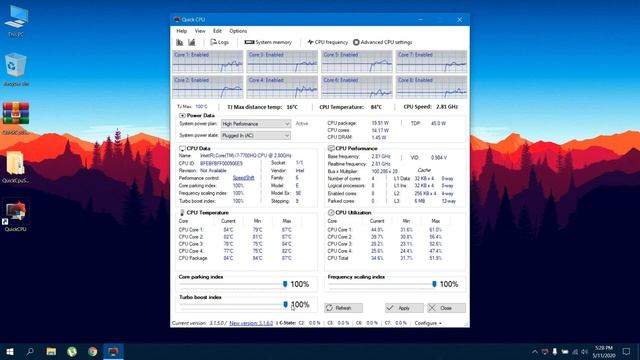Click the Core 4 Enabled graph
Screen dimensions: 640x360
tap(282, 87)
